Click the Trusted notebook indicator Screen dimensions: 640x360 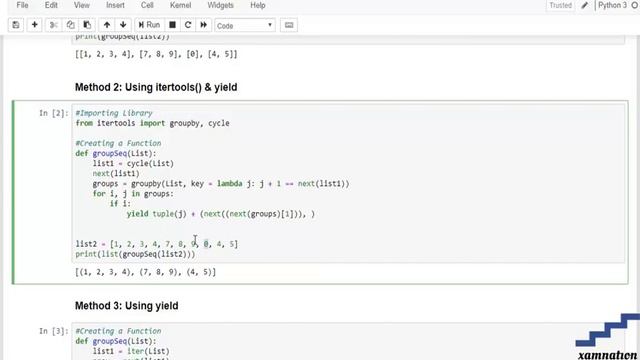coord(560,5)
